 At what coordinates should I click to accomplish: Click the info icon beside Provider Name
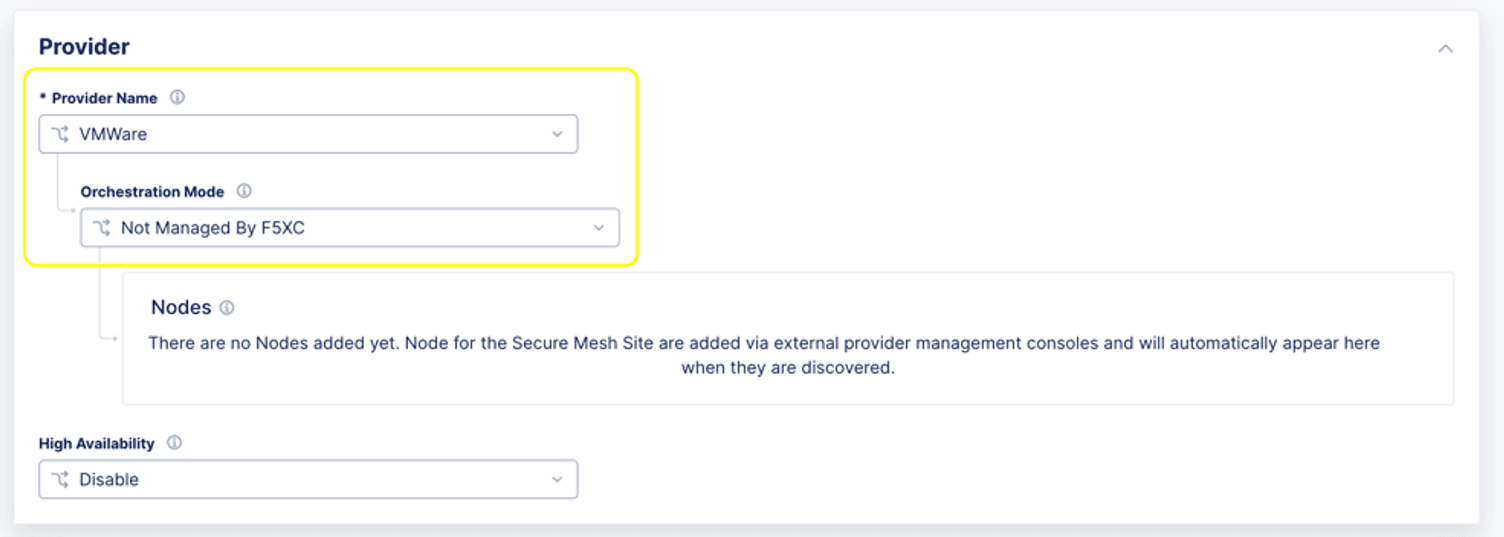[177, 98]
